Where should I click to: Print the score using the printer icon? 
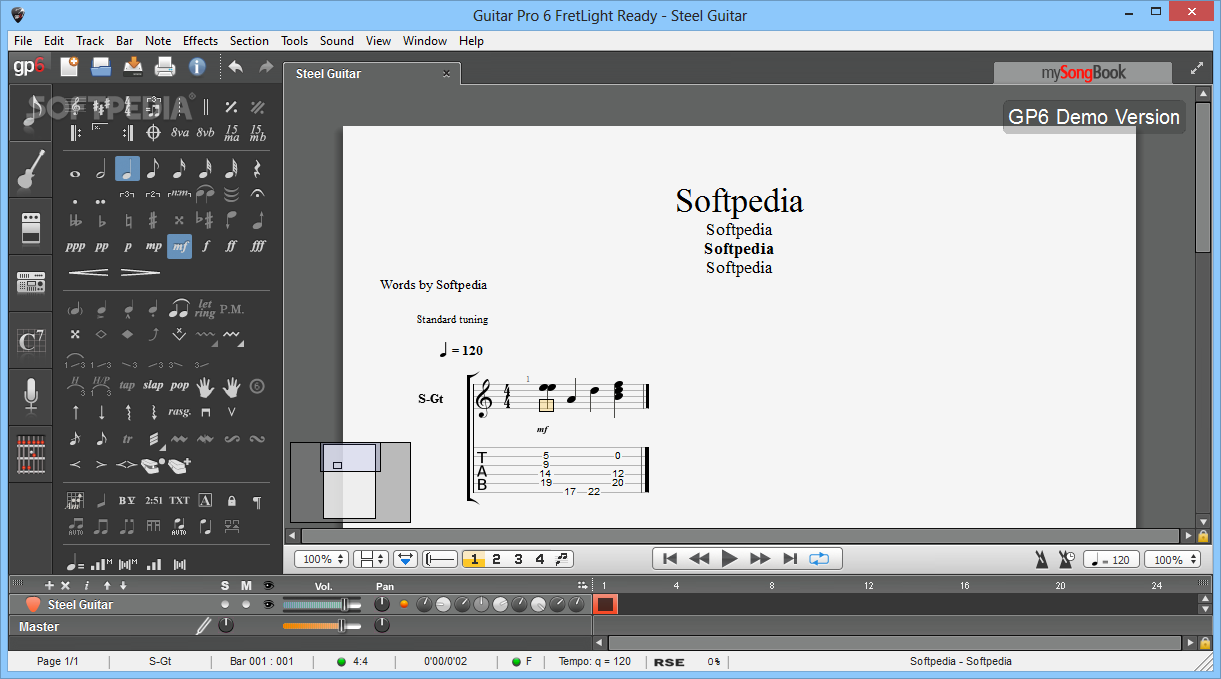click(x=165, y=67)
